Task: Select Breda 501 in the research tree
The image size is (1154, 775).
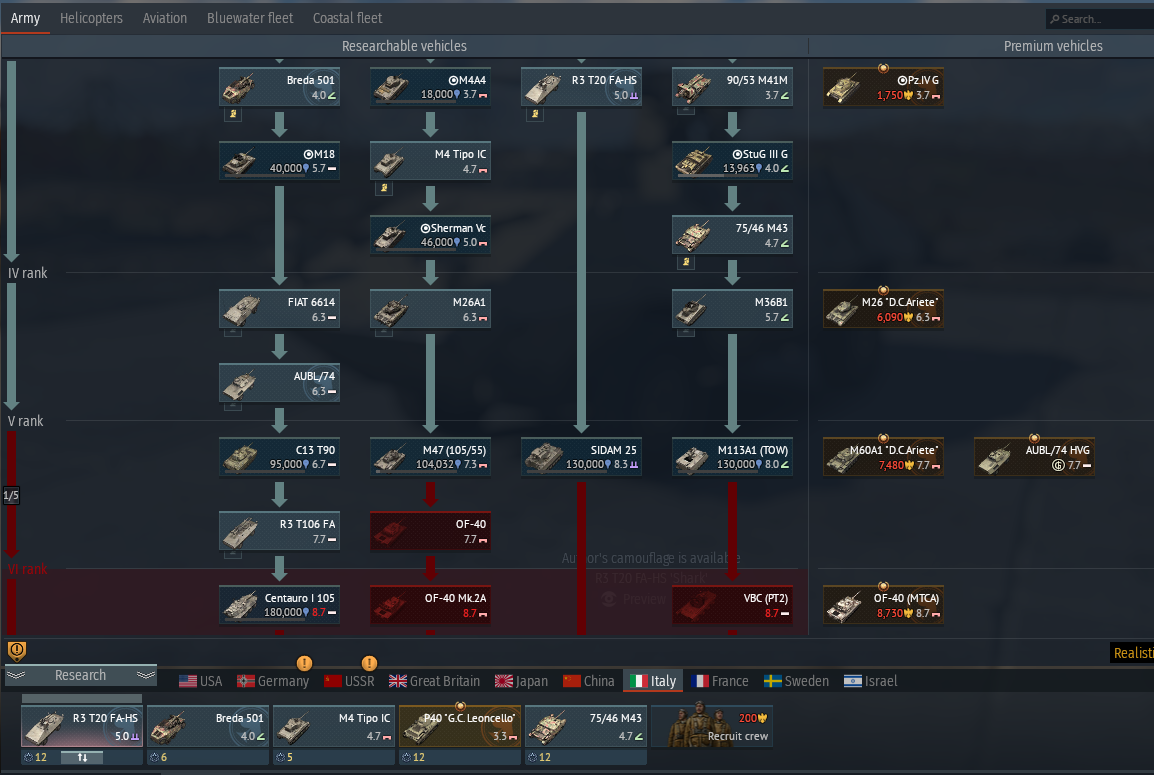Action: click(280, 87)
